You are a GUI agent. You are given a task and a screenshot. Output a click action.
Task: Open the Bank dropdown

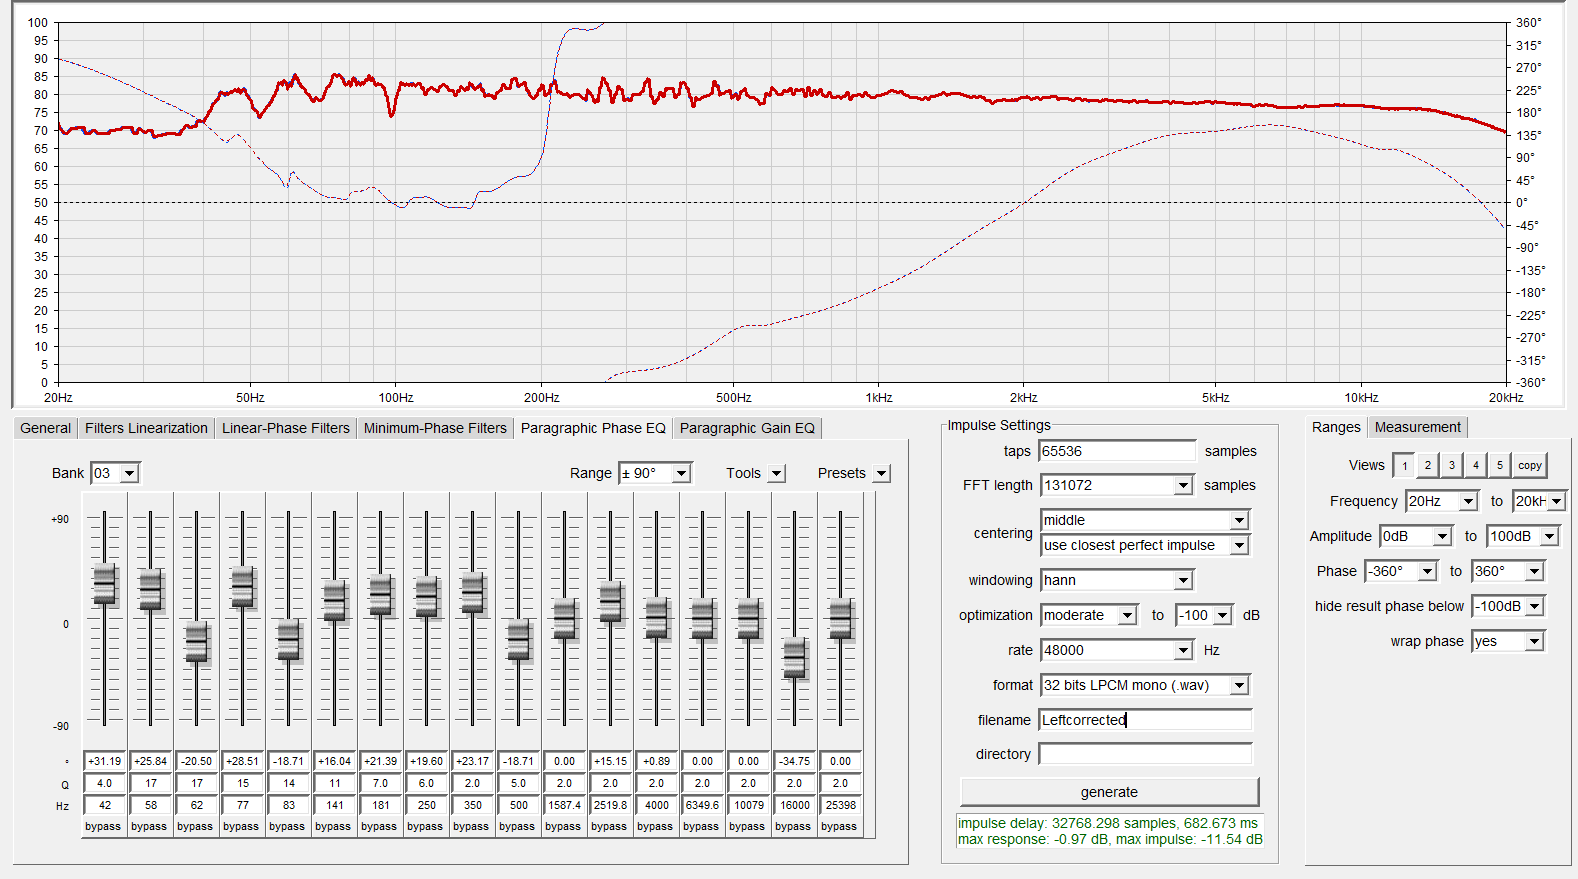(x=130, y=473)
